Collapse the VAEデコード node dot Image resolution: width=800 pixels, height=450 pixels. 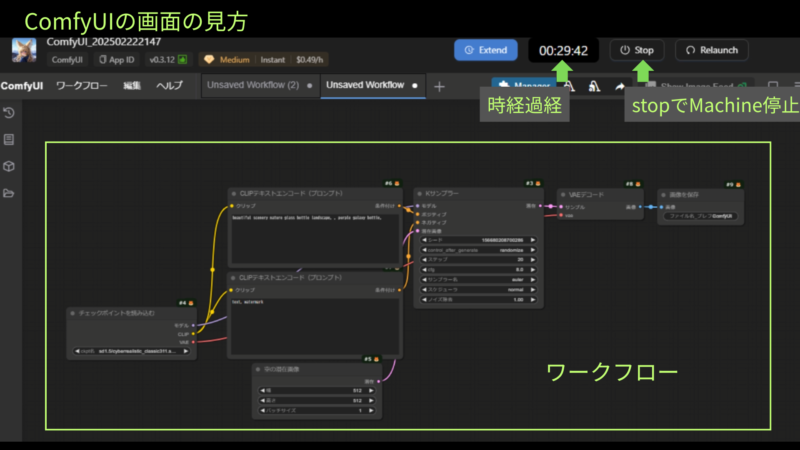pos(563,195)
